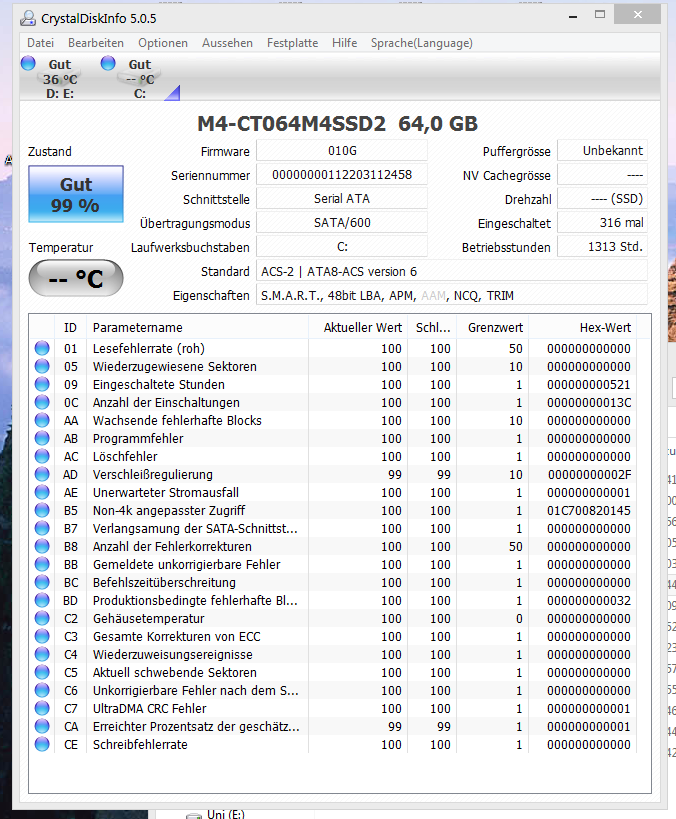676x819 pixels.
Task: Click the Grenzwert column header
Action: [493, 327]
